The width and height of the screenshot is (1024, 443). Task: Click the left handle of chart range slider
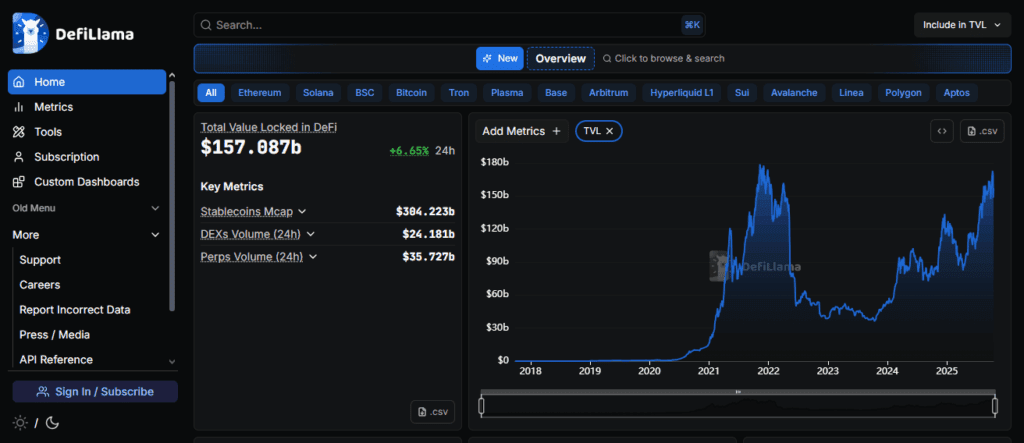click(482, 405)
